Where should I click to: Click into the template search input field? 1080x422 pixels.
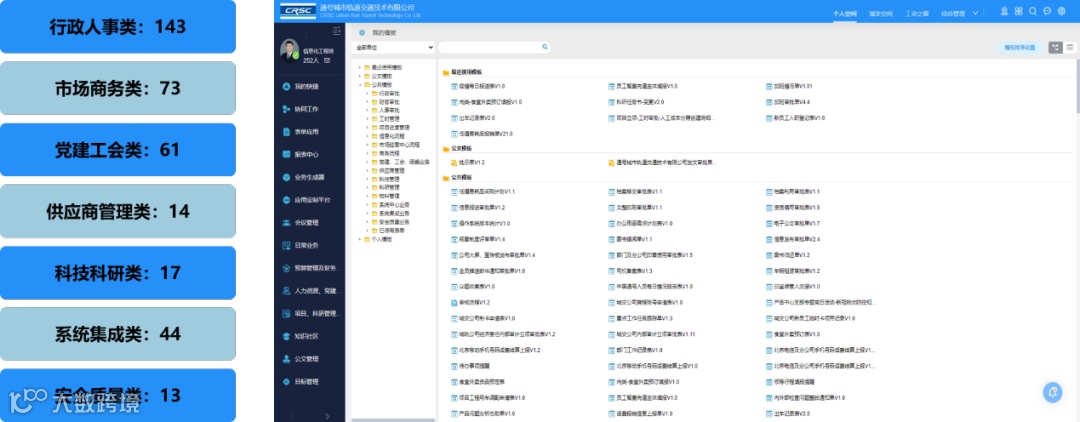point(490,48)
